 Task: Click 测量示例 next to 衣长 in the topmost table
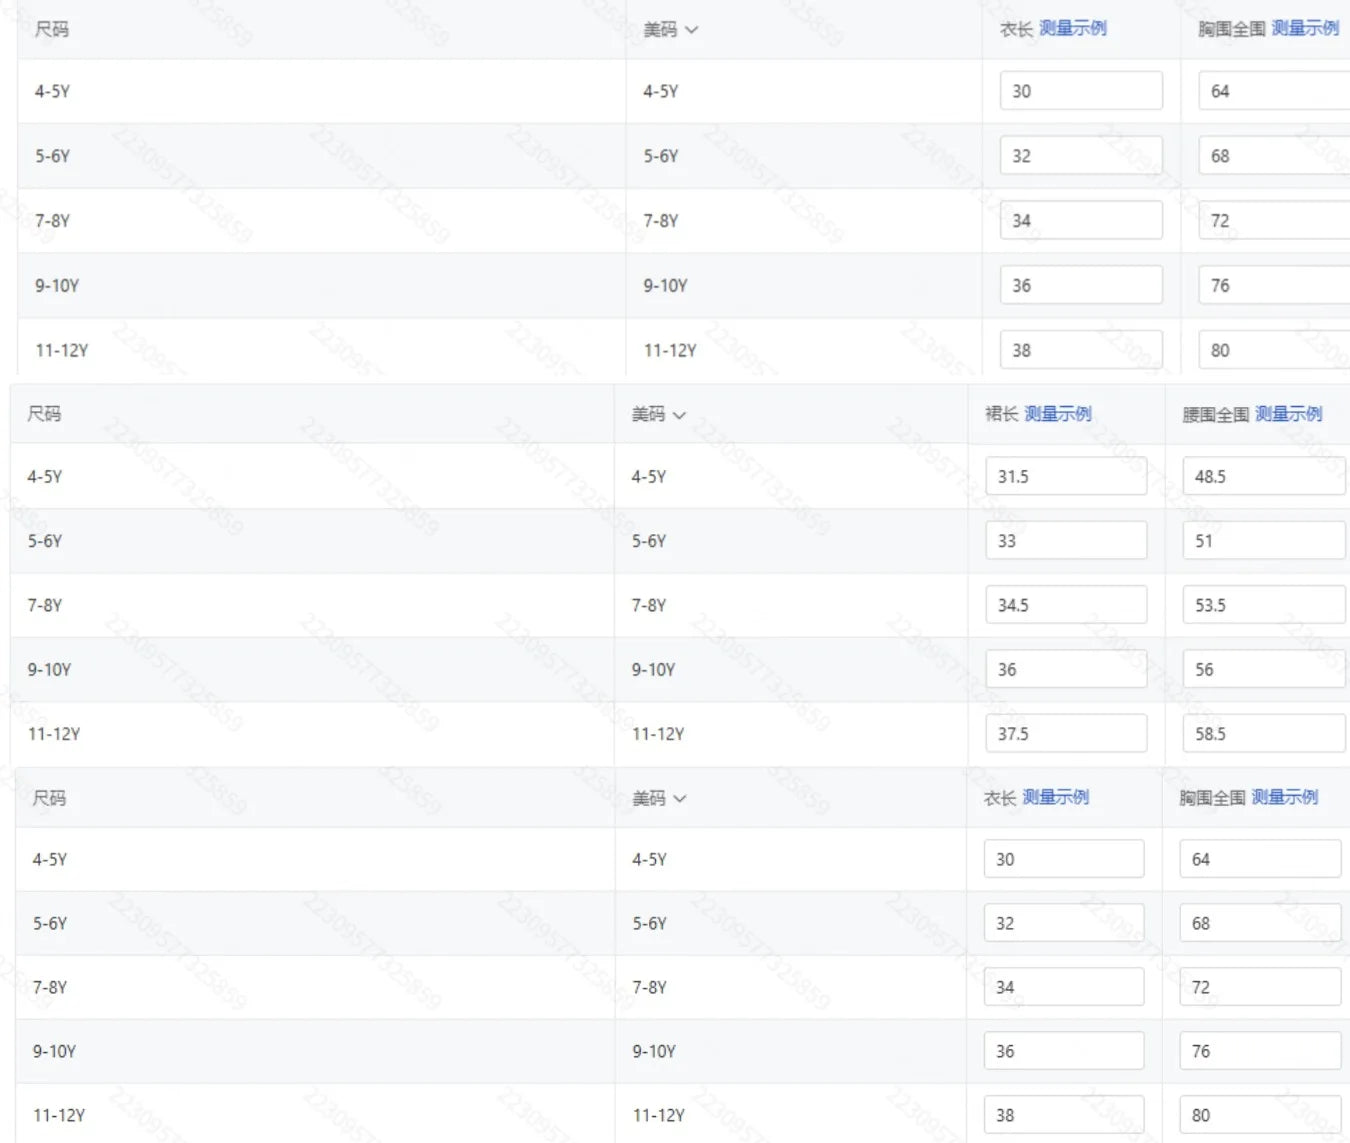(1072, 28)
